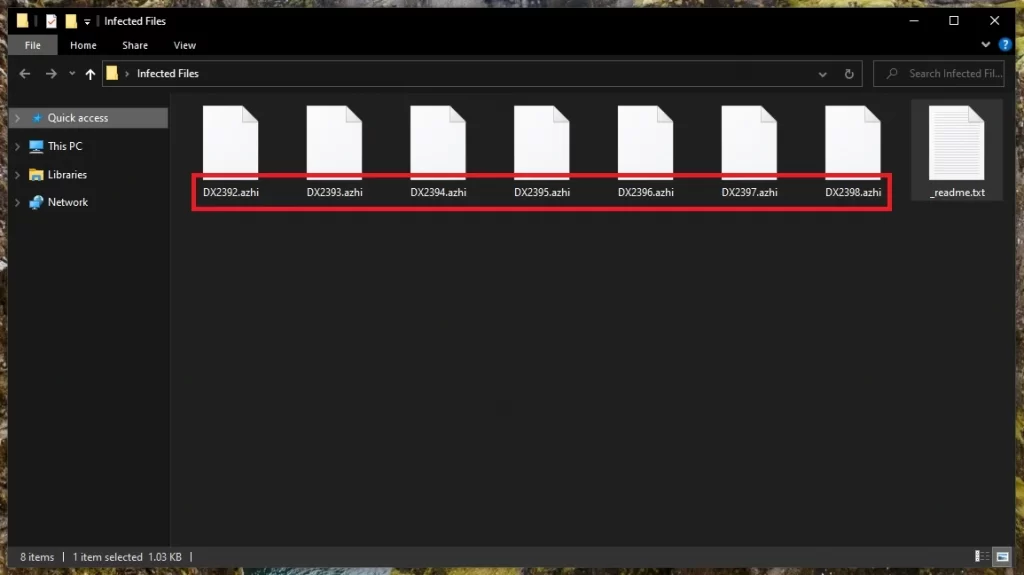Switch to the Home ribbon tab
1024x575 pixels.
pyautogui.click(x=83, y=45)
